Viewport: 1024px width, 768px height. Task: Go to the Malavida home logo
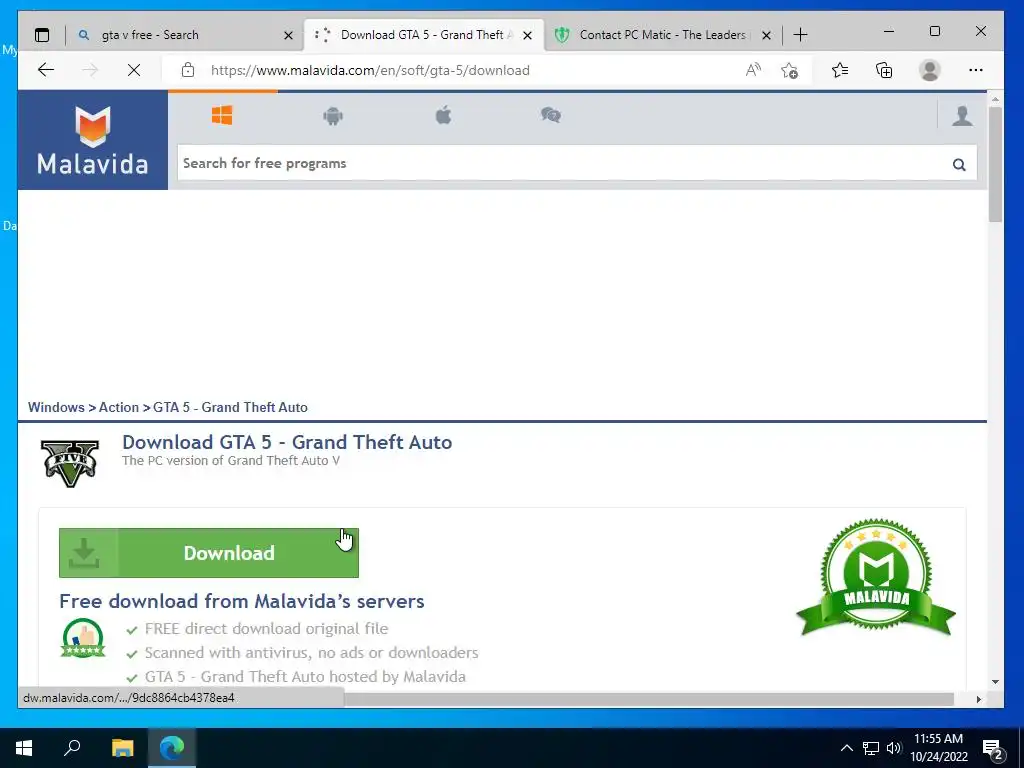[x=93, y=140]
